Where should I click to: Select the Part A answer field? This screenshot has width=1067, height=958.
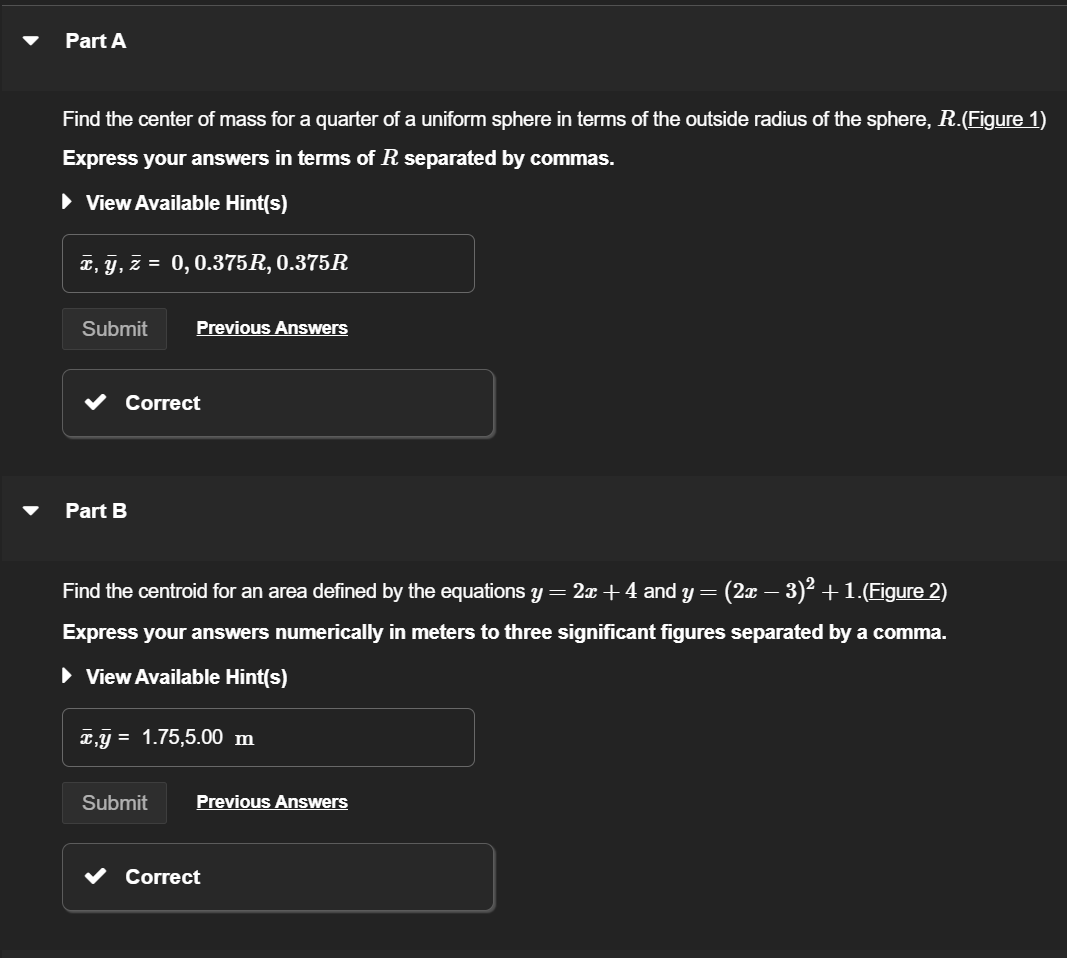click(x=268, y=263)
